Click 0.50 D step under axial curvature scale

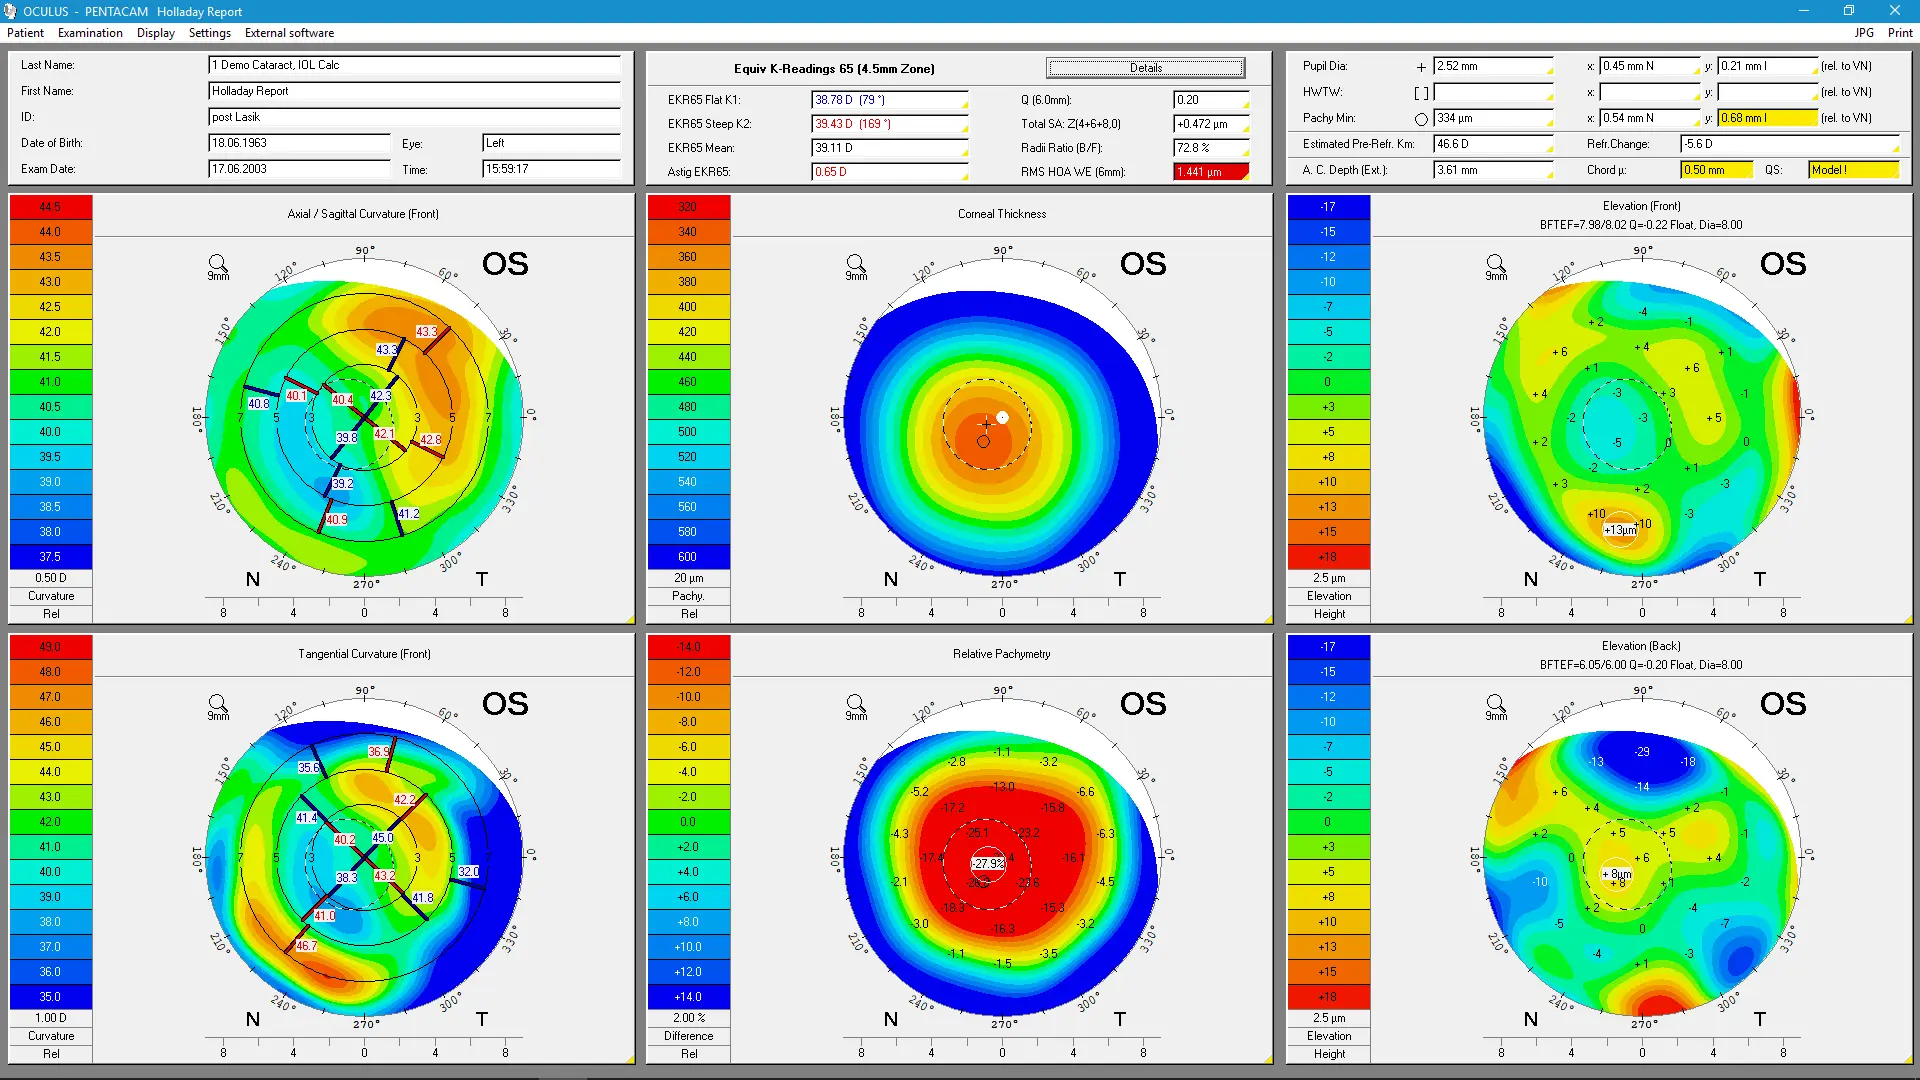(x=51, y=578)
